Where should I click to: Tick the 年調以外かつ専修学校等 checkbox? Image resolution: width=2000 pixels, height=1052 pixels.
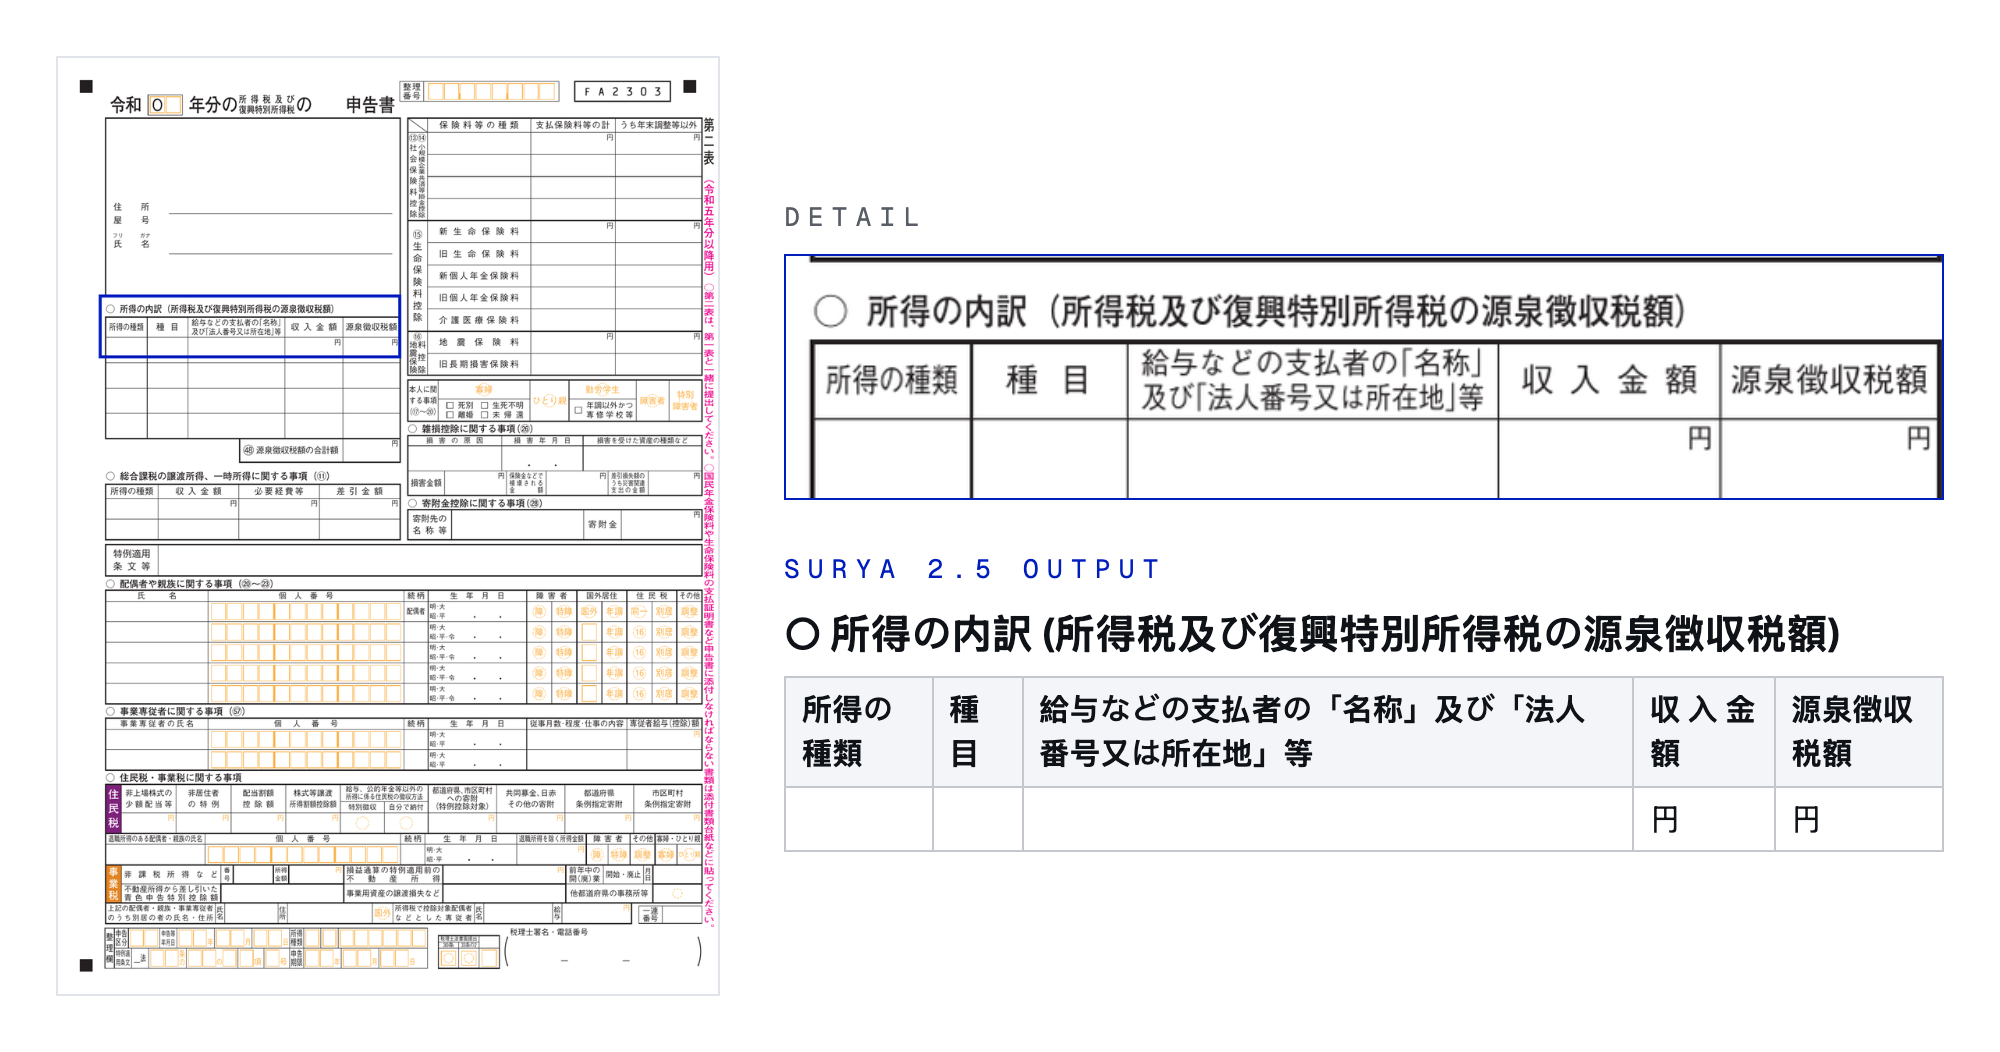pyautogui.click(x=578, y=410)
